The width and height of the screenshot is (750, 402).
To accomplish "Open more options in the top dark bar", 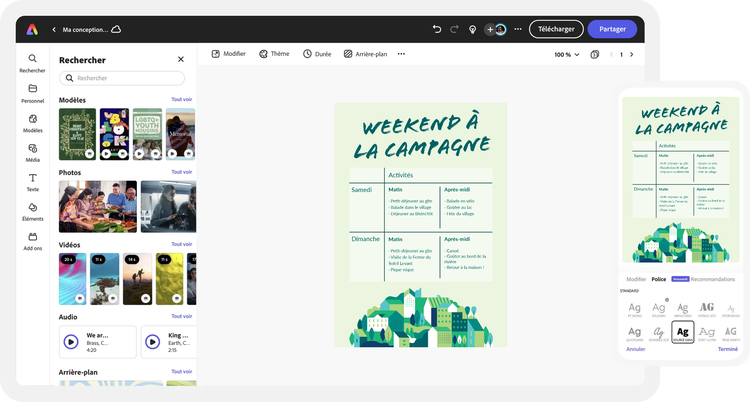I will coord(518,29).
